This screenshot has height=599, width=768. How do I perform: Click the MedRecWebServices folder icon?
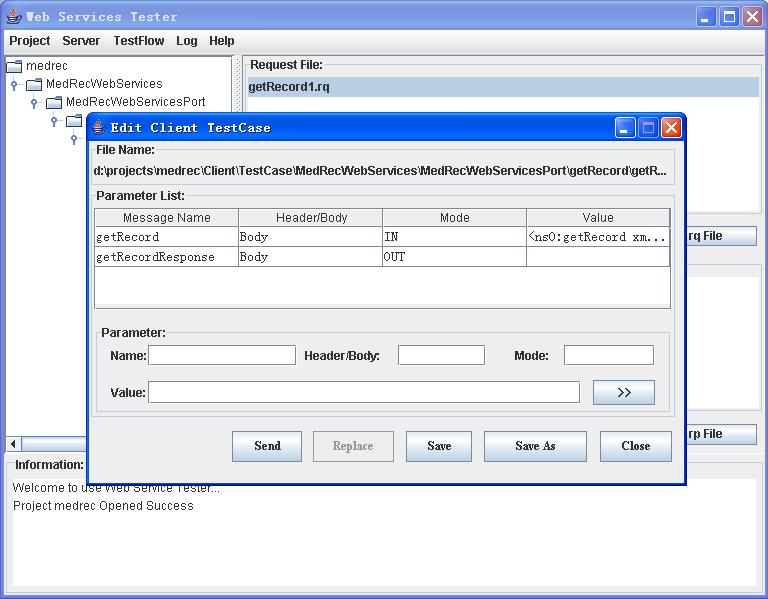click(x=34, y=84)
